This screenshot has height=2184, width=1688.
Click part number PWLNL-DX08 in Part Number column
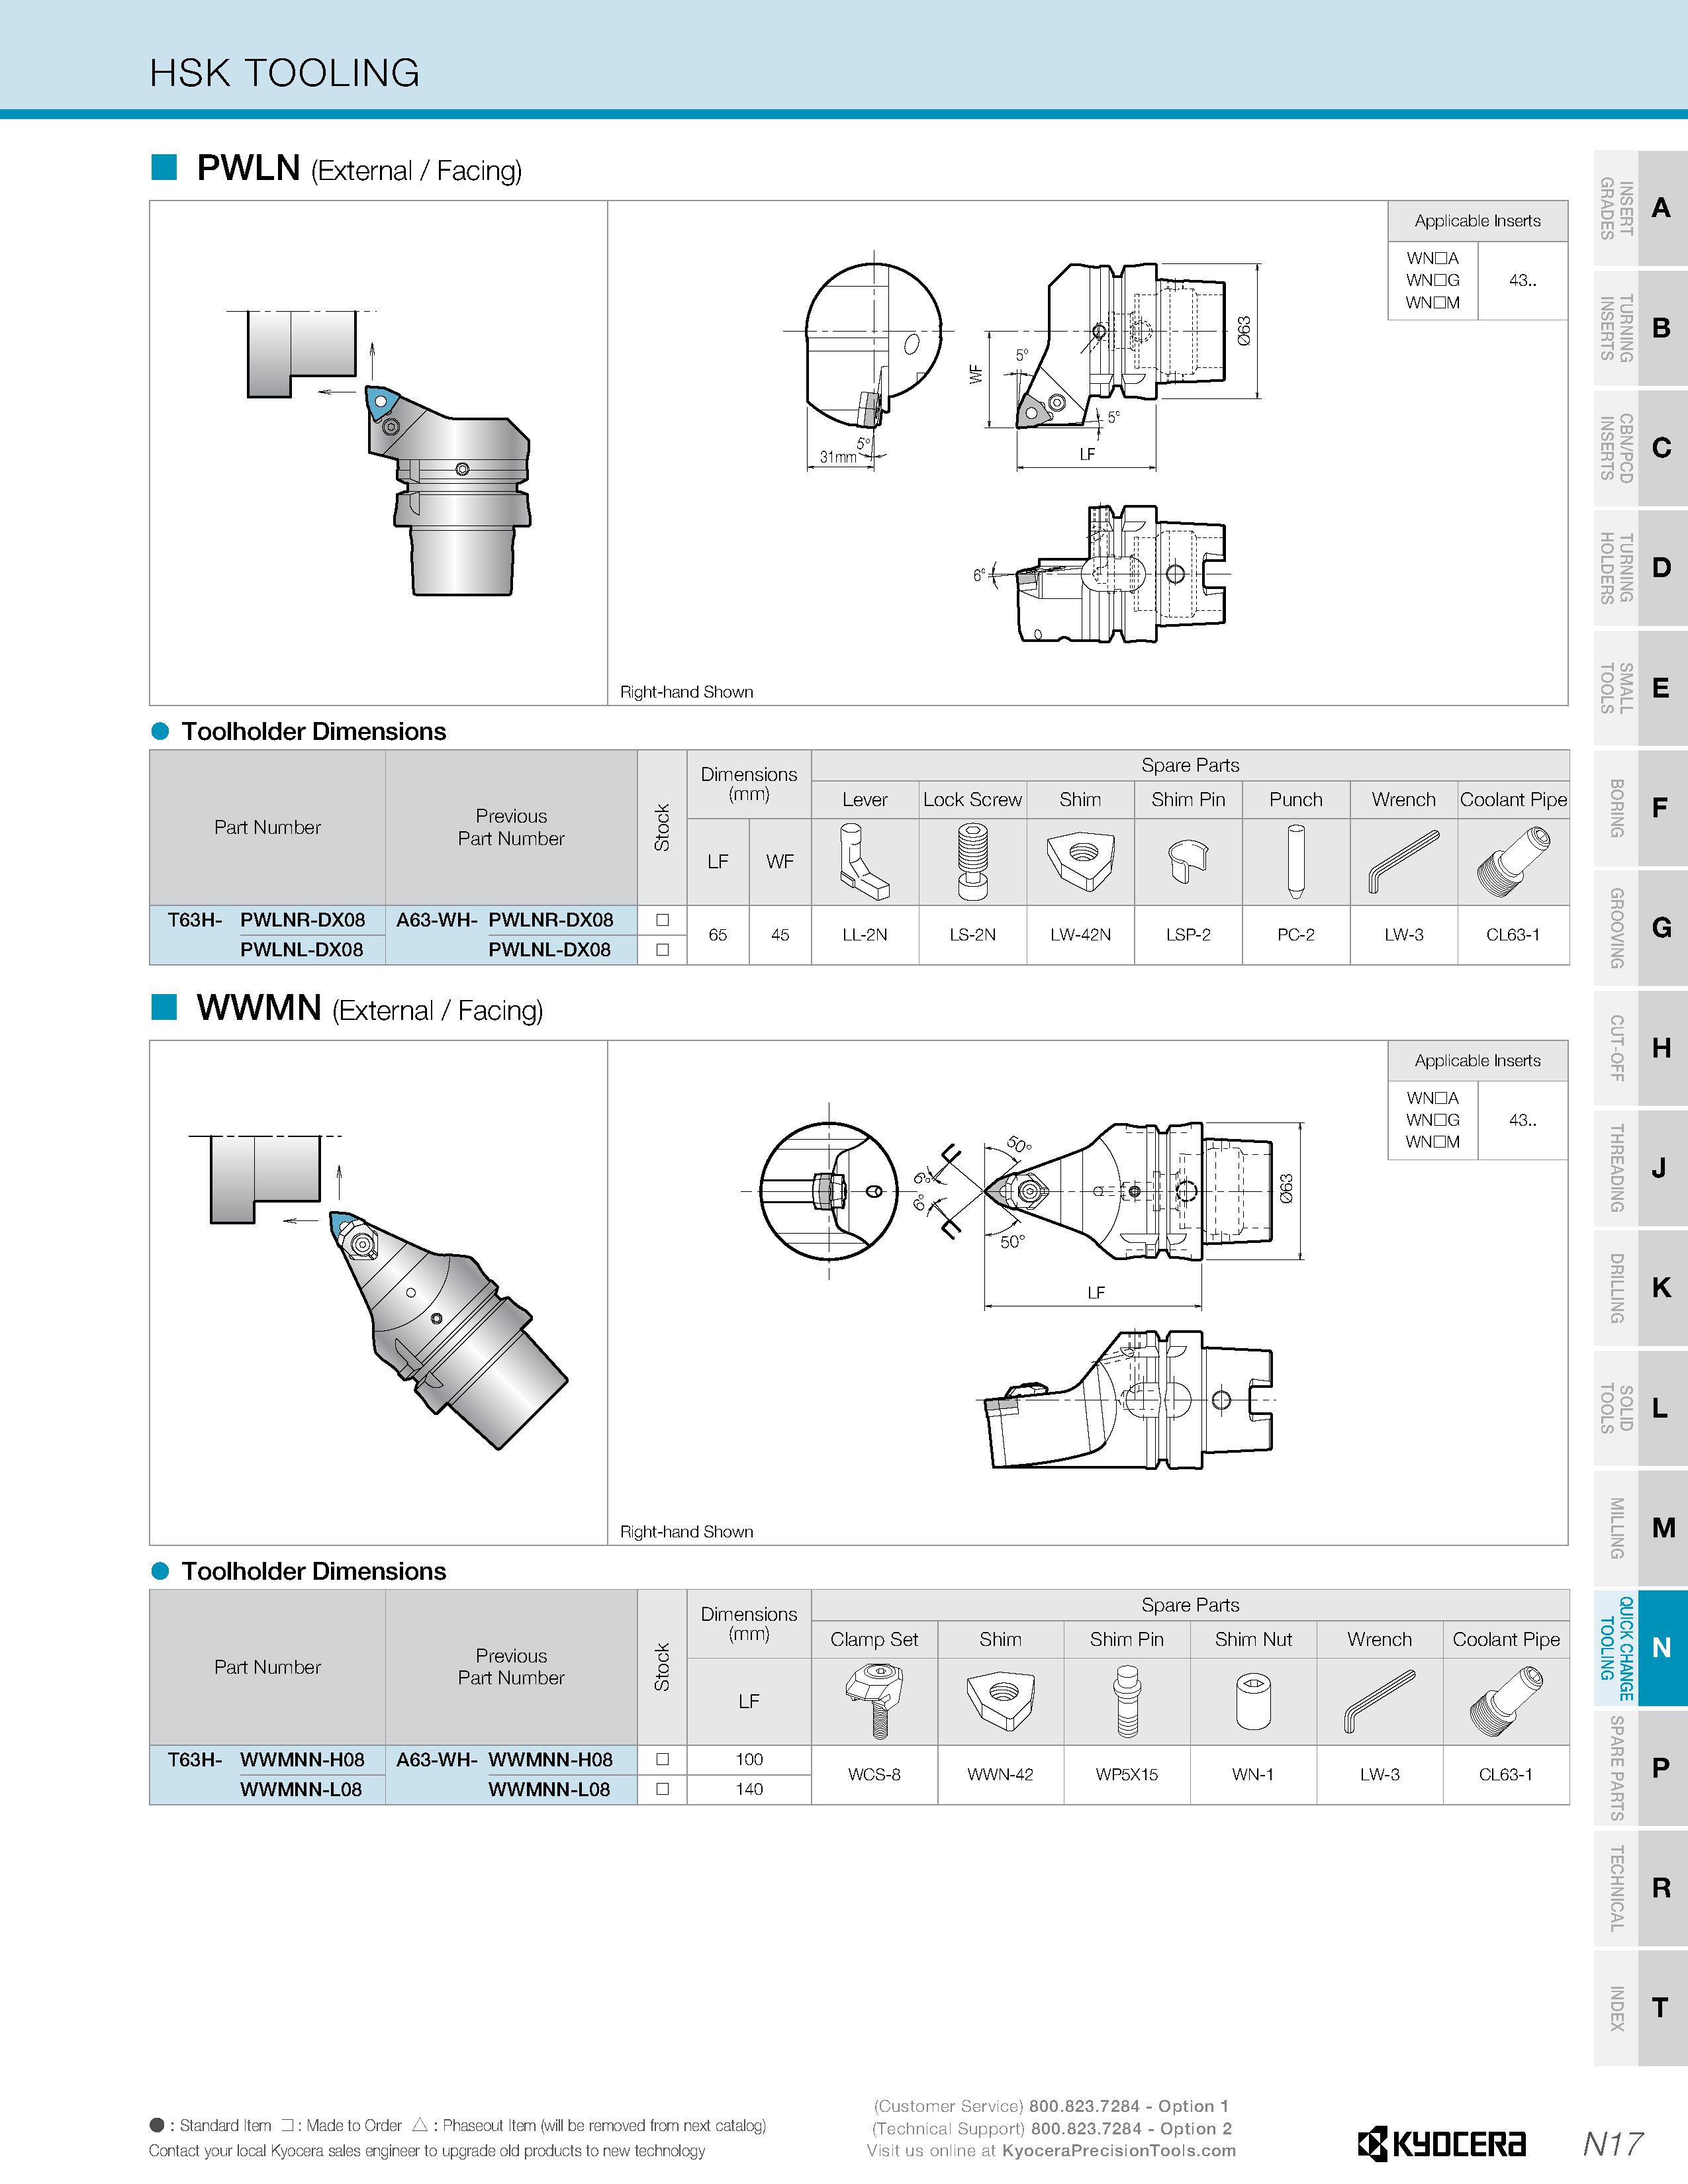pos(301,950)
